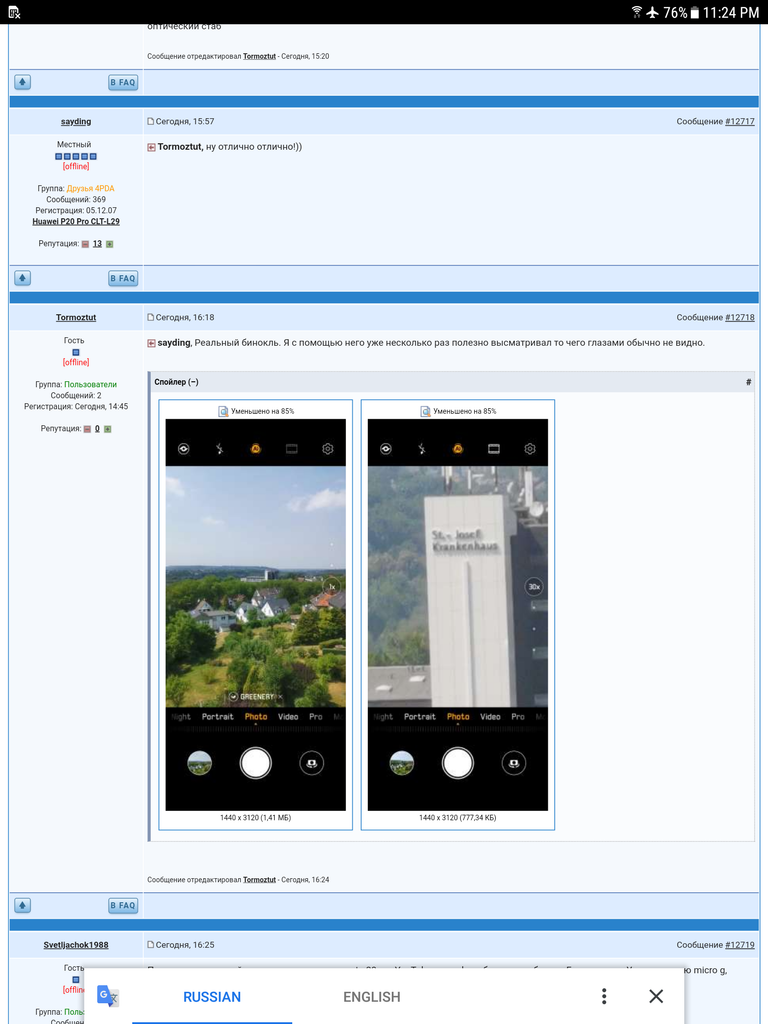The height and width of the screenshot is (1024, 768).
Task: Tap the notification icon in the status bar
Action: pyautogui.click(x=14, y=12)
